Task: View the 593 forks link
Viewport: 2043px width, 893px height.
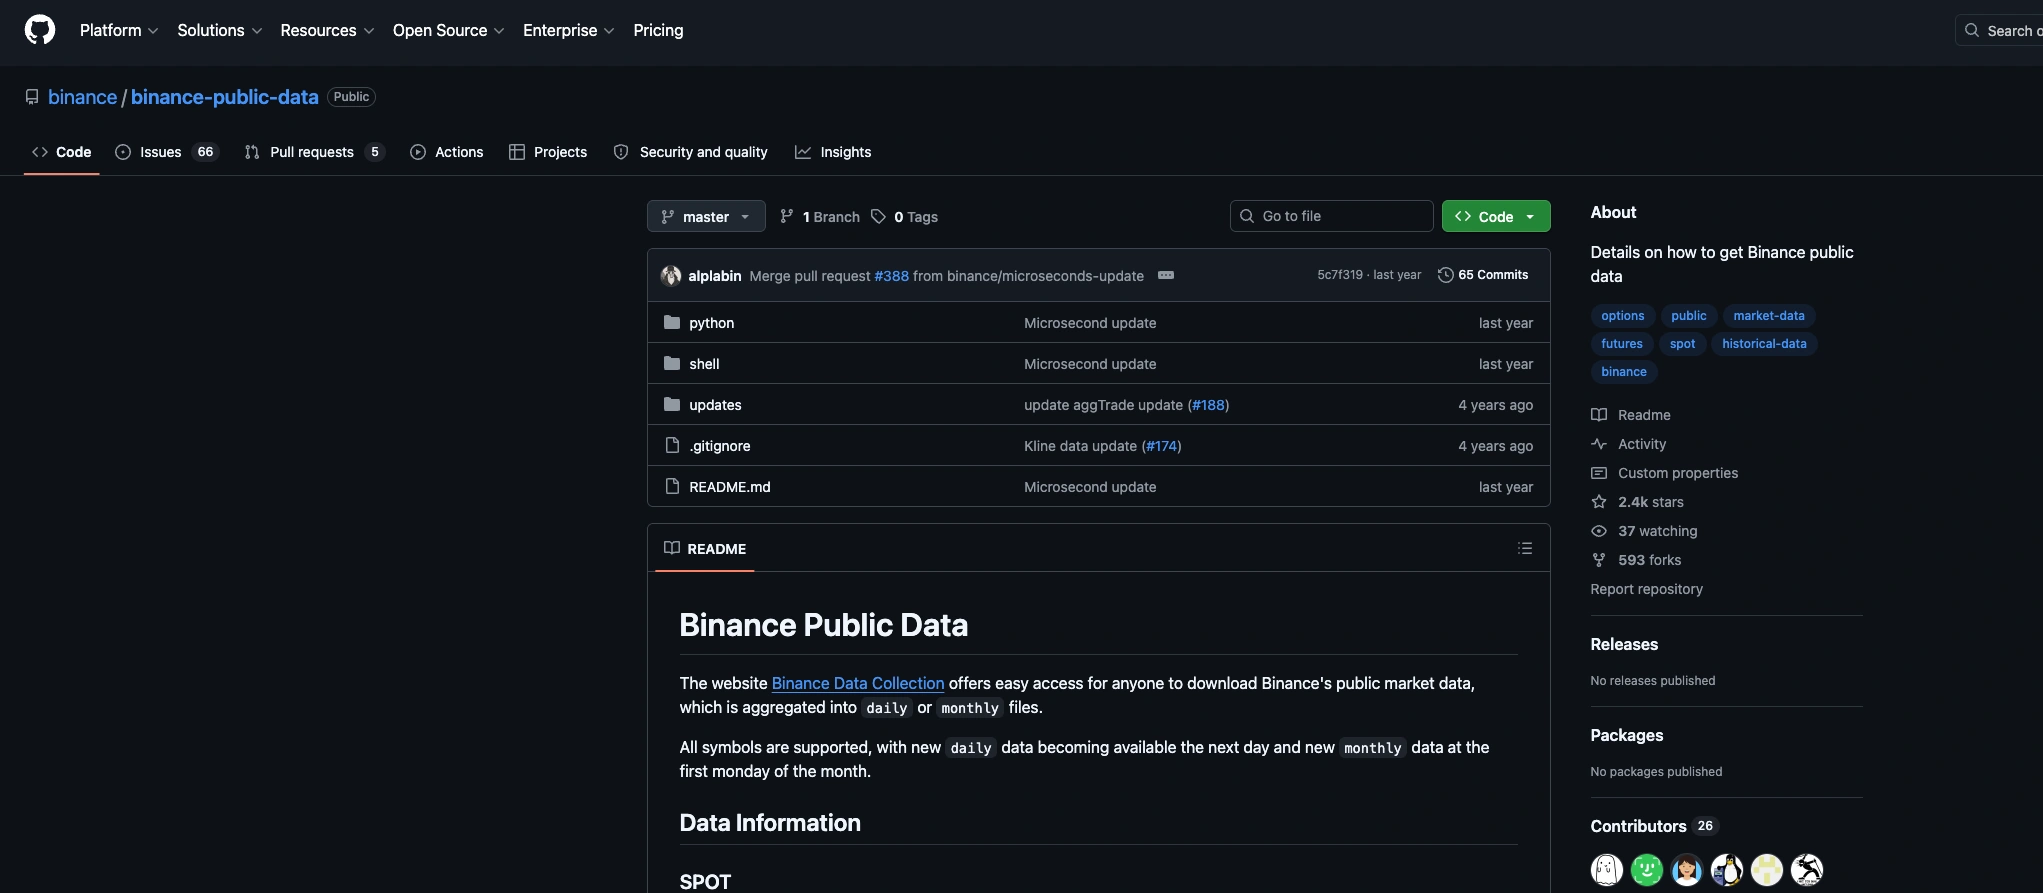Action: pyautogui.click(x=1636, y=560)
